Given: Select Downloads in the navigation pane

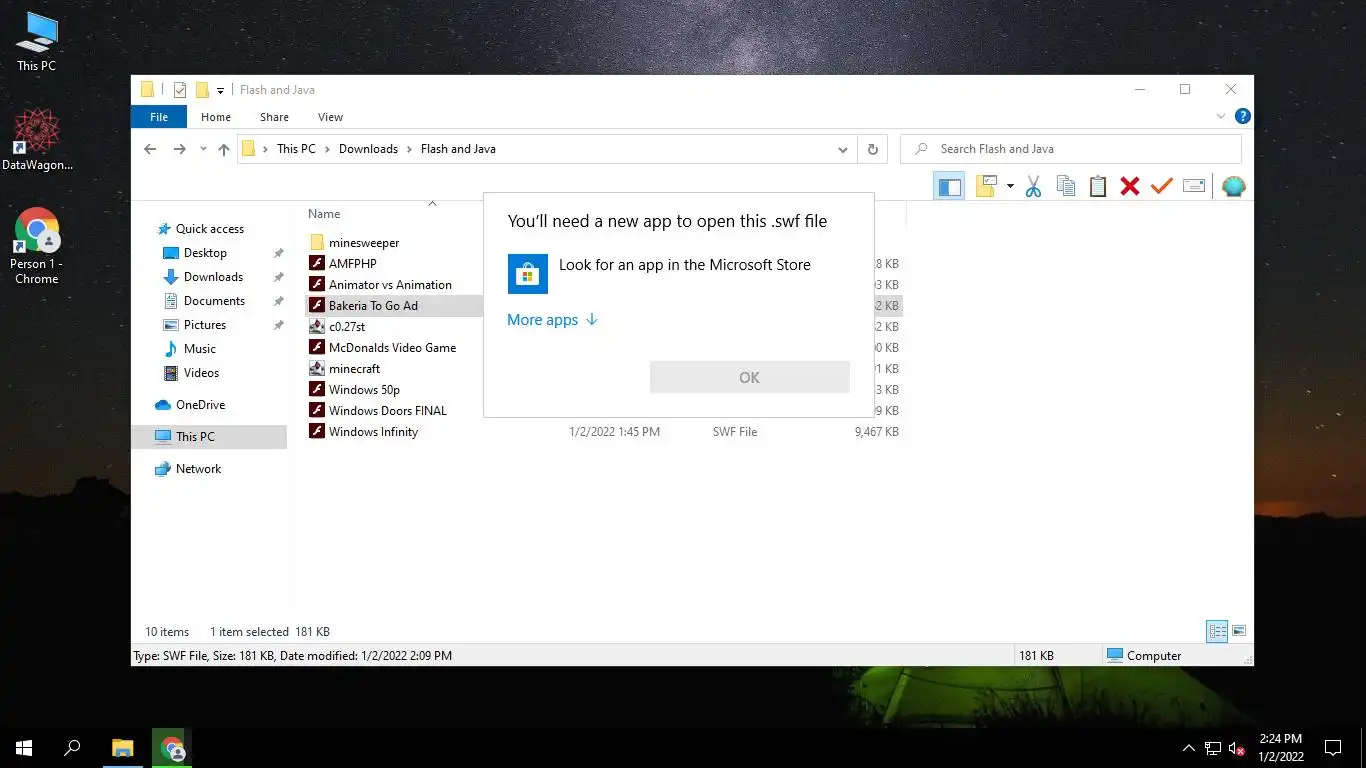Looking at the screenshot, I should point(213,277).
